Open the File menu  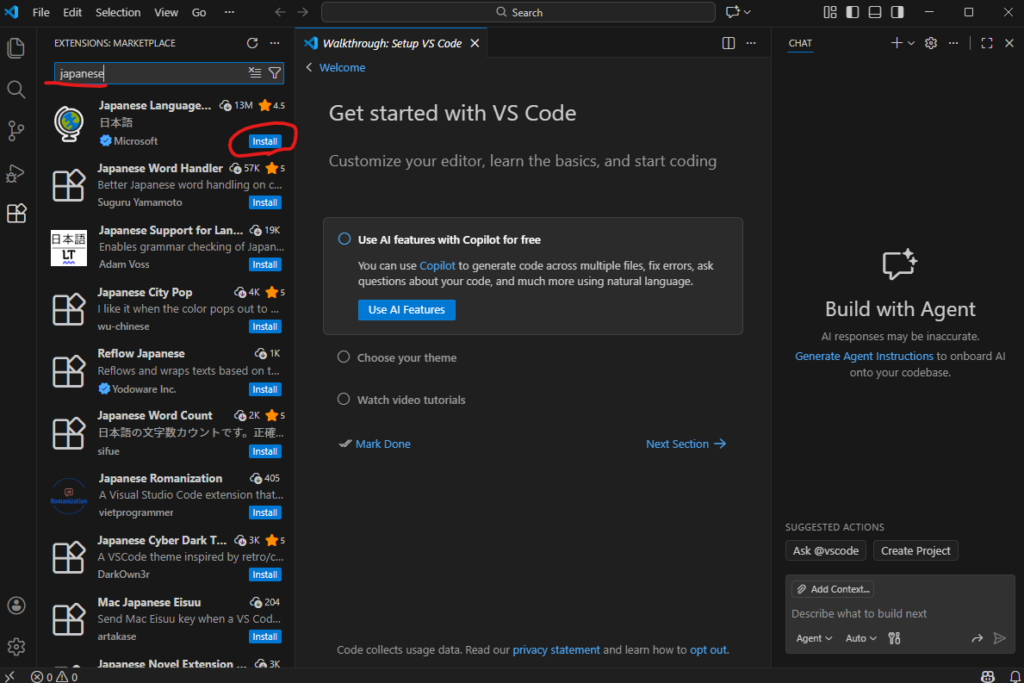pyautogui.click(x=41, y=12)
